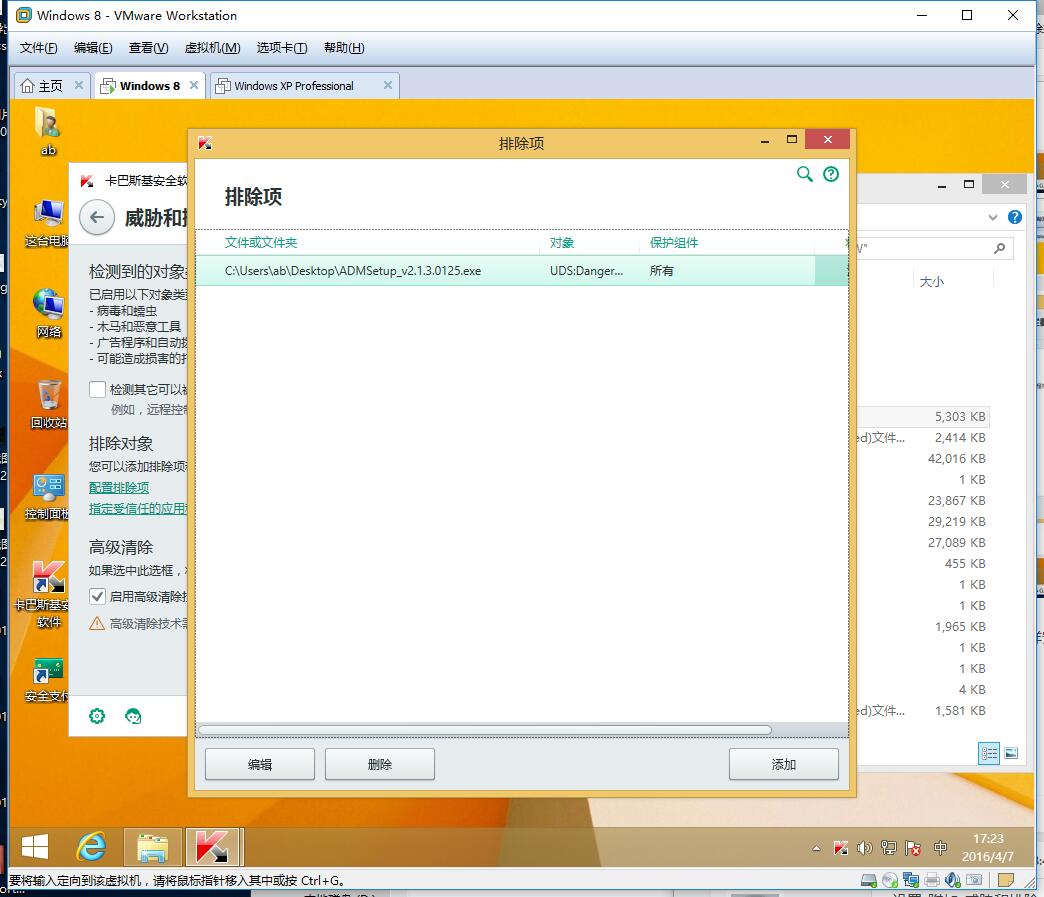
Task: Open the support face icon in Kaspersky window
Action: coord(133,716)
